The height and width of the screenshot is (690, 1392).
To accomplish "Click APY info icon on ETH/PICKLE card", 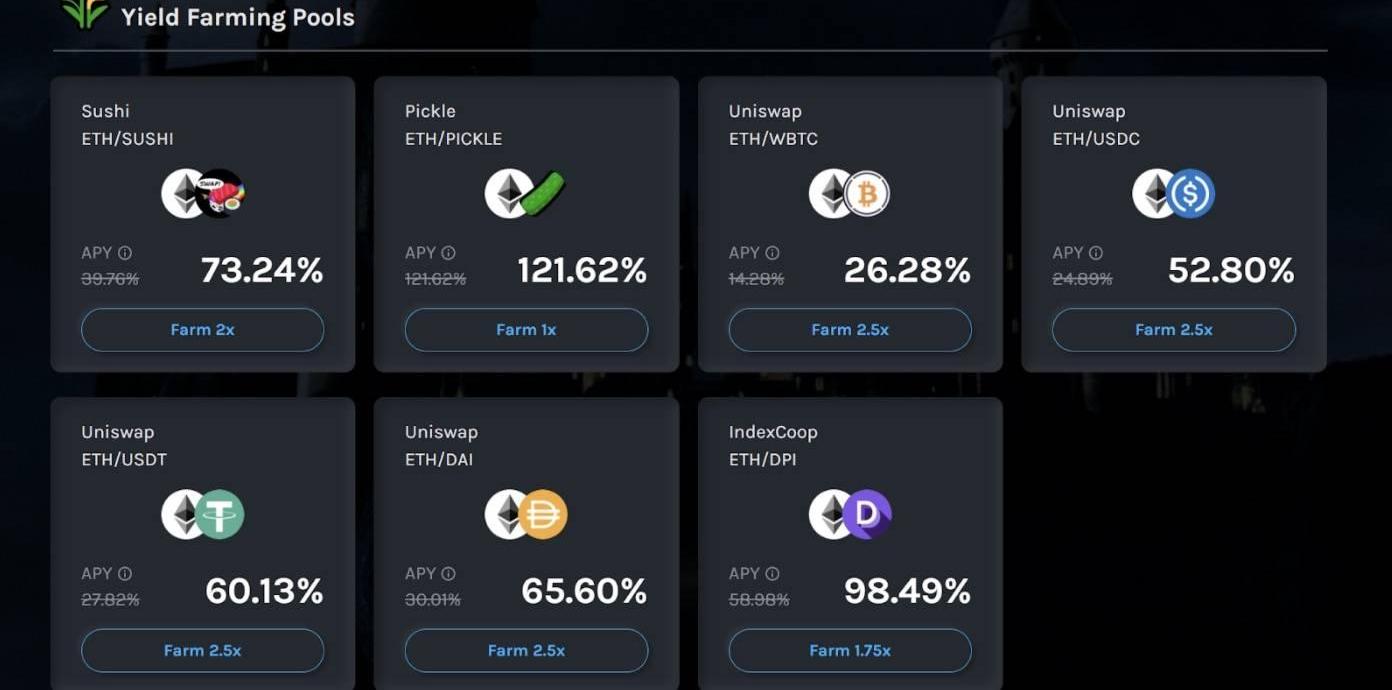I will (448, 253).
